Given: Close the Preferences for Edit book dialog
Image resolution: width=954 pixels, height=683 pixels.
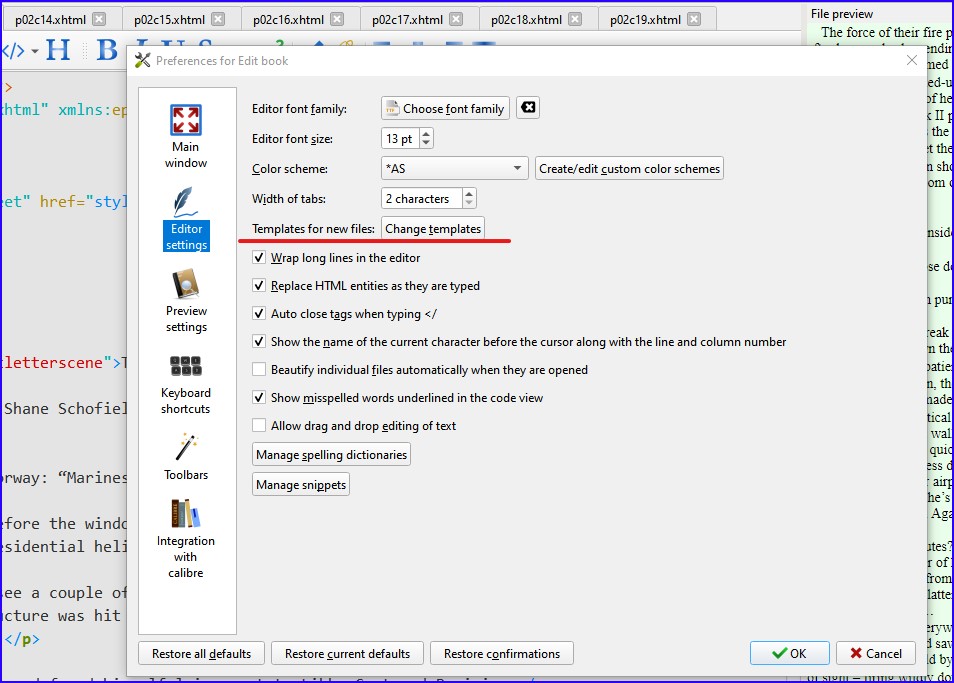Looking at the screenshot, I should coord(911,60).
